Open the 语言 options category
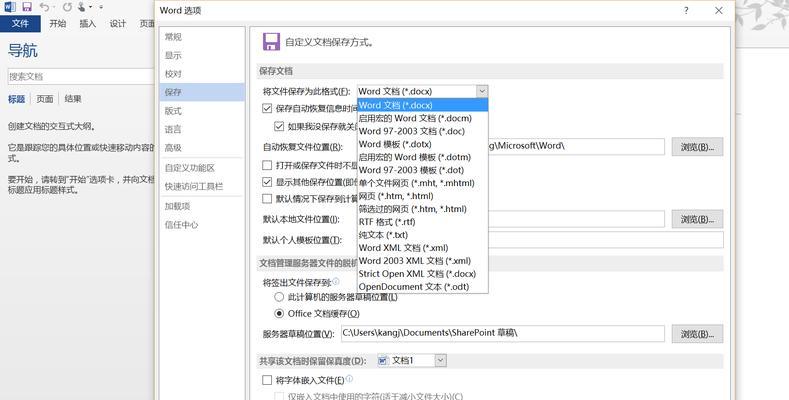The image size is (789, 400). coord(202,129)
